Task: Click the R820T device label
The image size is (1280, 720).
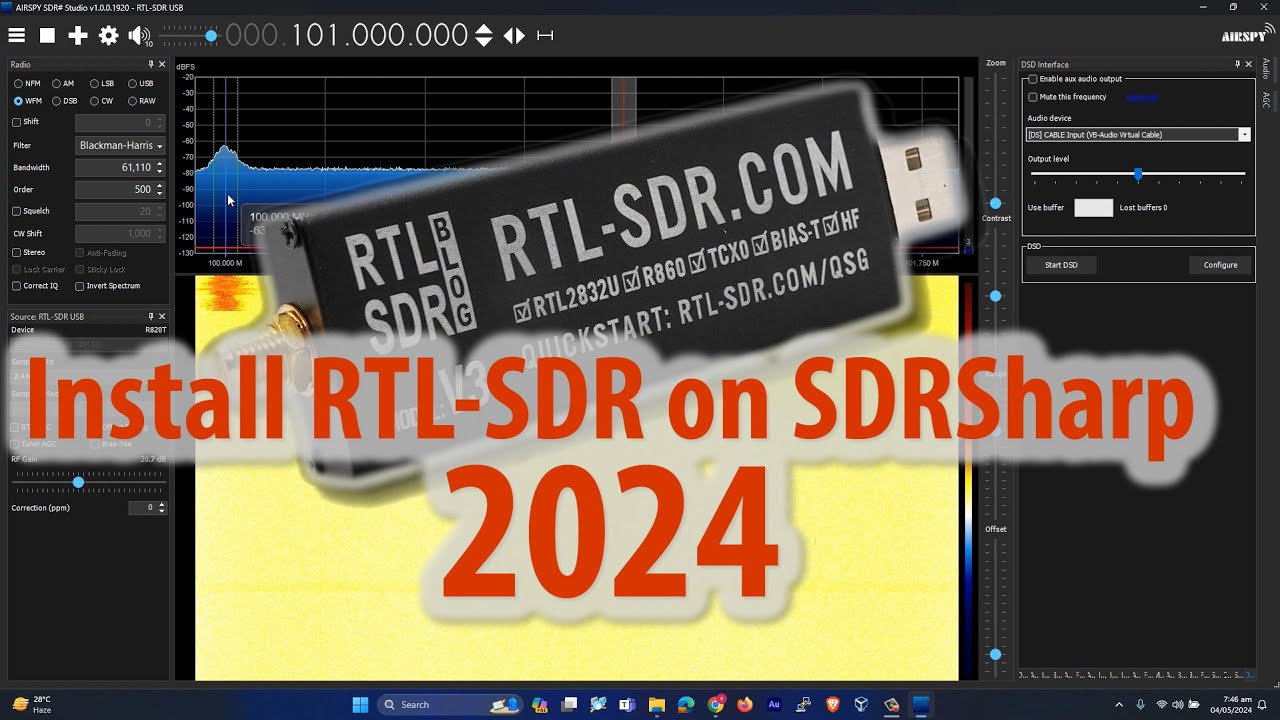Action: [x=155, y=330]
